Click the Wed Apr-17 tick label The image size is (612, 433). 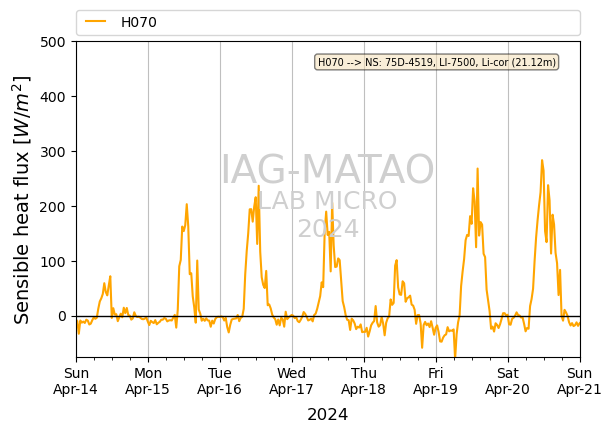(x=292, y=381)
